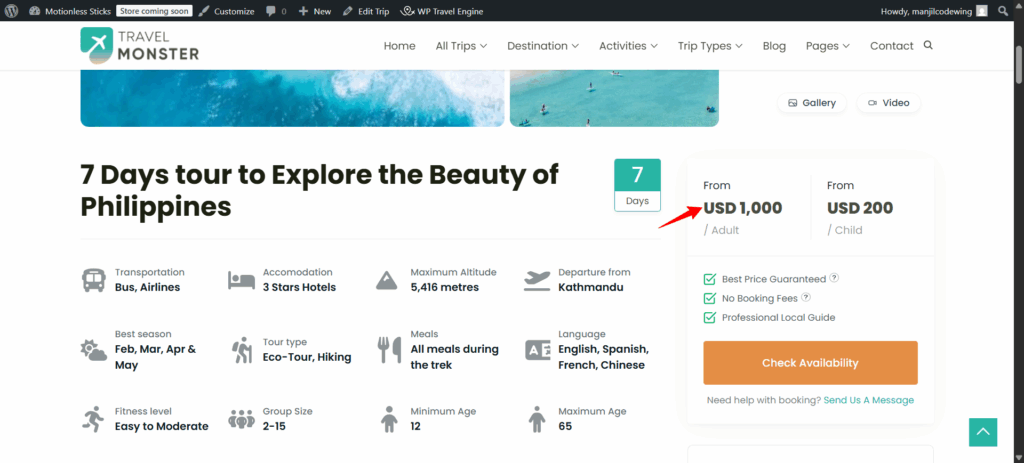Click the Travel Monster logo
Viewport: 1024px width, 463px height.
tap(140, 45)
